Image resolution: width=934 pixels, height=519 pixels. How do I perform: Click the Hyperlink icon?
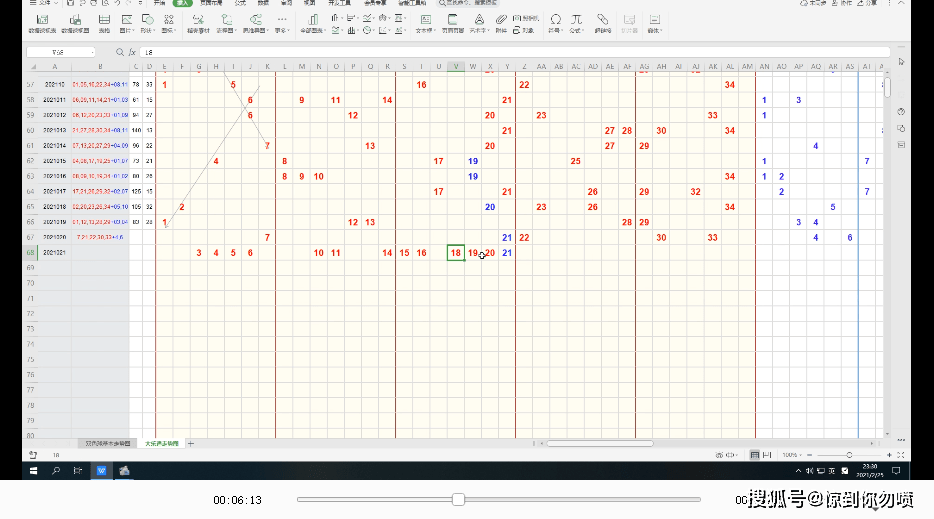pos(603,23)
